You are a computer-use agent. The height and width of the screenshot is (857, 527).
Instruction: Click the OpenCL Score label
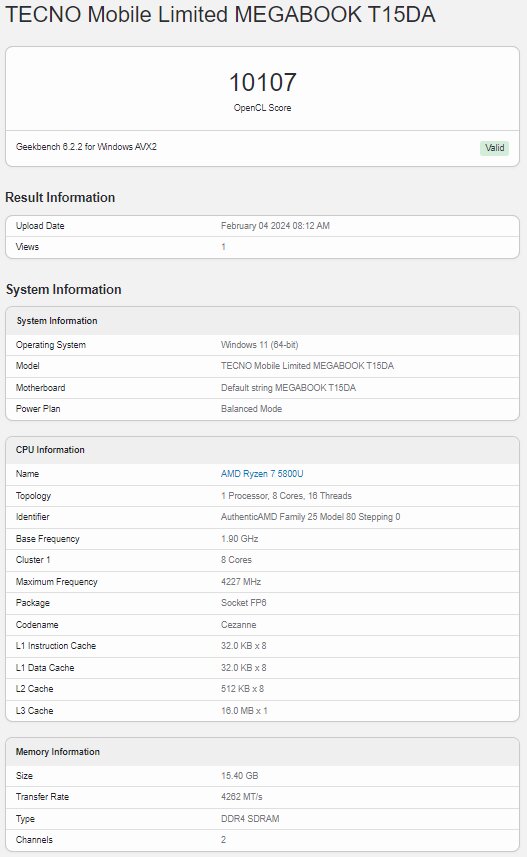(x=262, y=108)
